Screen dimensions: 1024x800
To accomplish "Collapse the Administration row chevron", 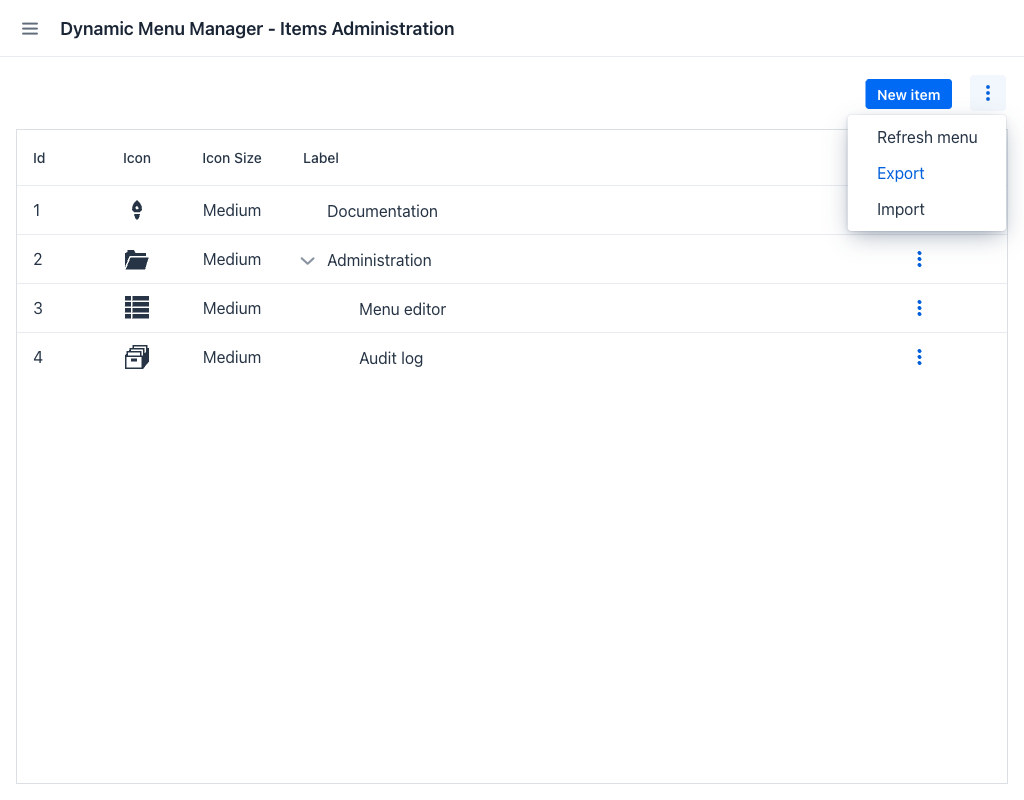I will [x=307, y=261].
